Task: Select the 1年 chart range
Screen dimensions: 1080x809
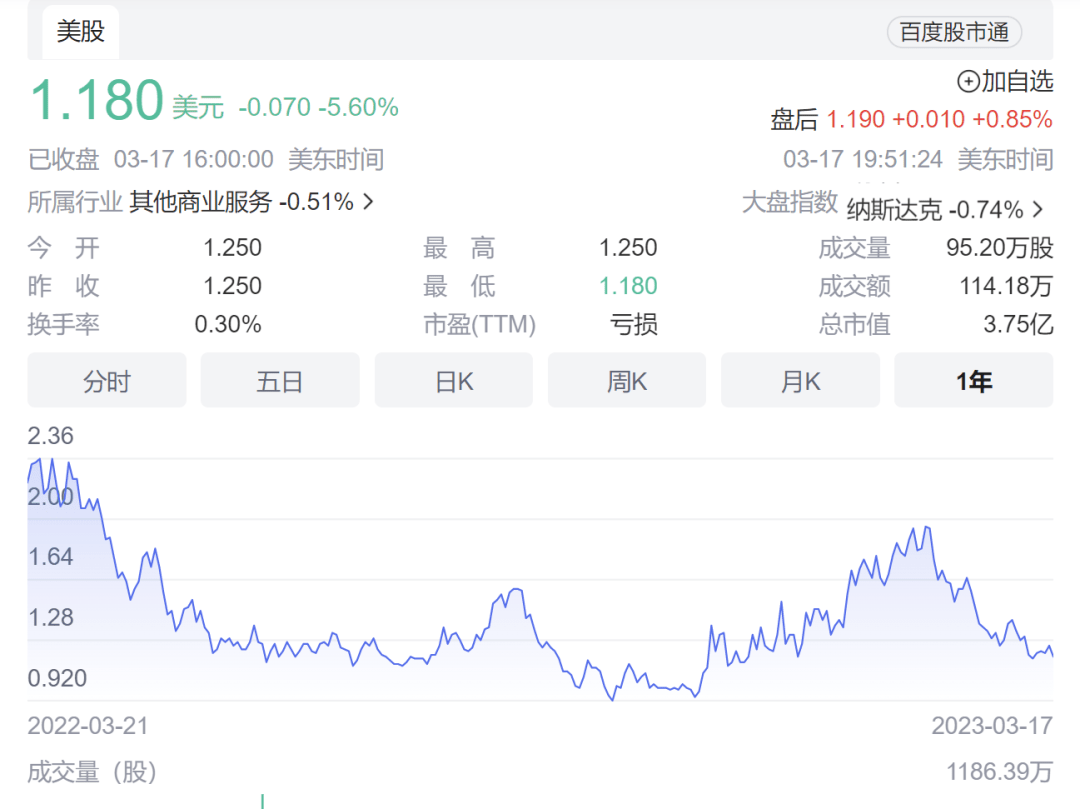Action: click(973, 381)
